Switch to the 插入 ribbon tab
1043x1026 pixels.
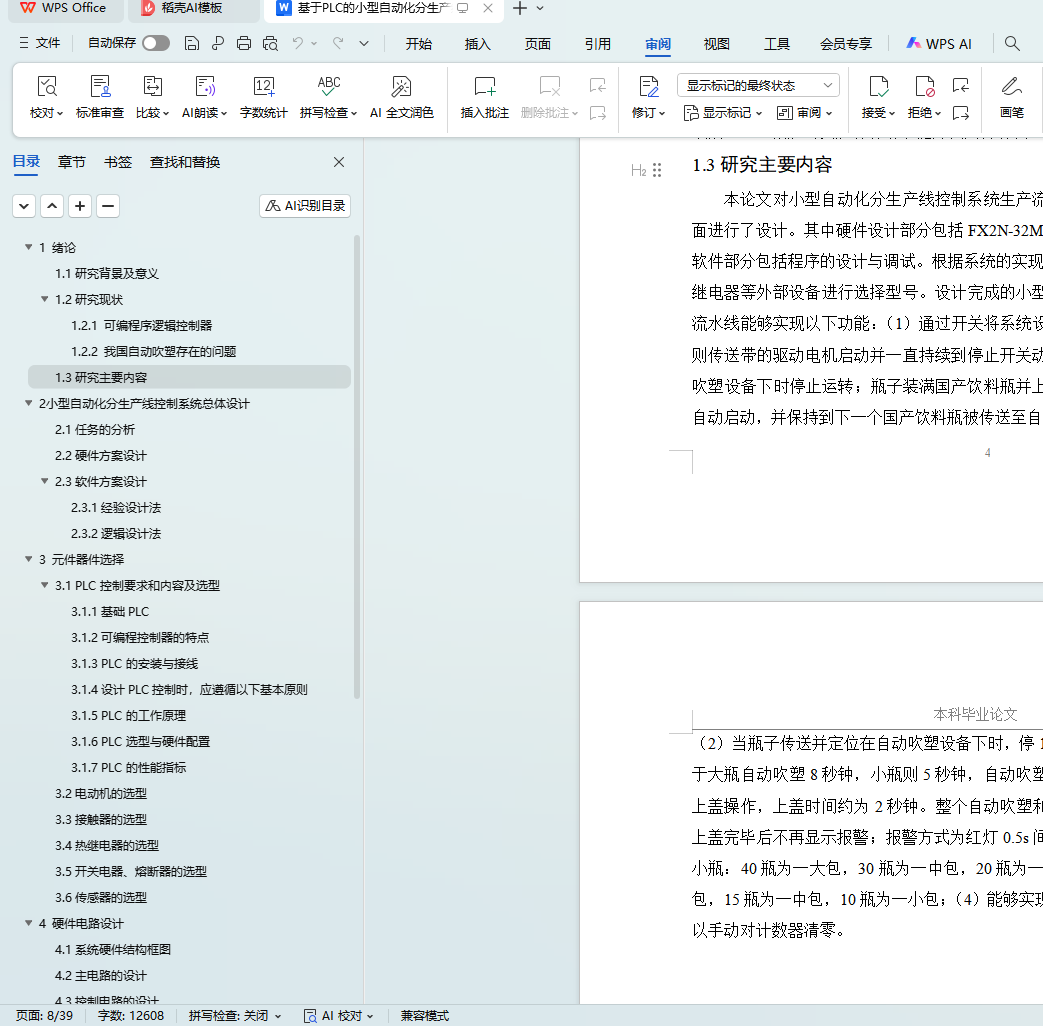coord(478,44)
